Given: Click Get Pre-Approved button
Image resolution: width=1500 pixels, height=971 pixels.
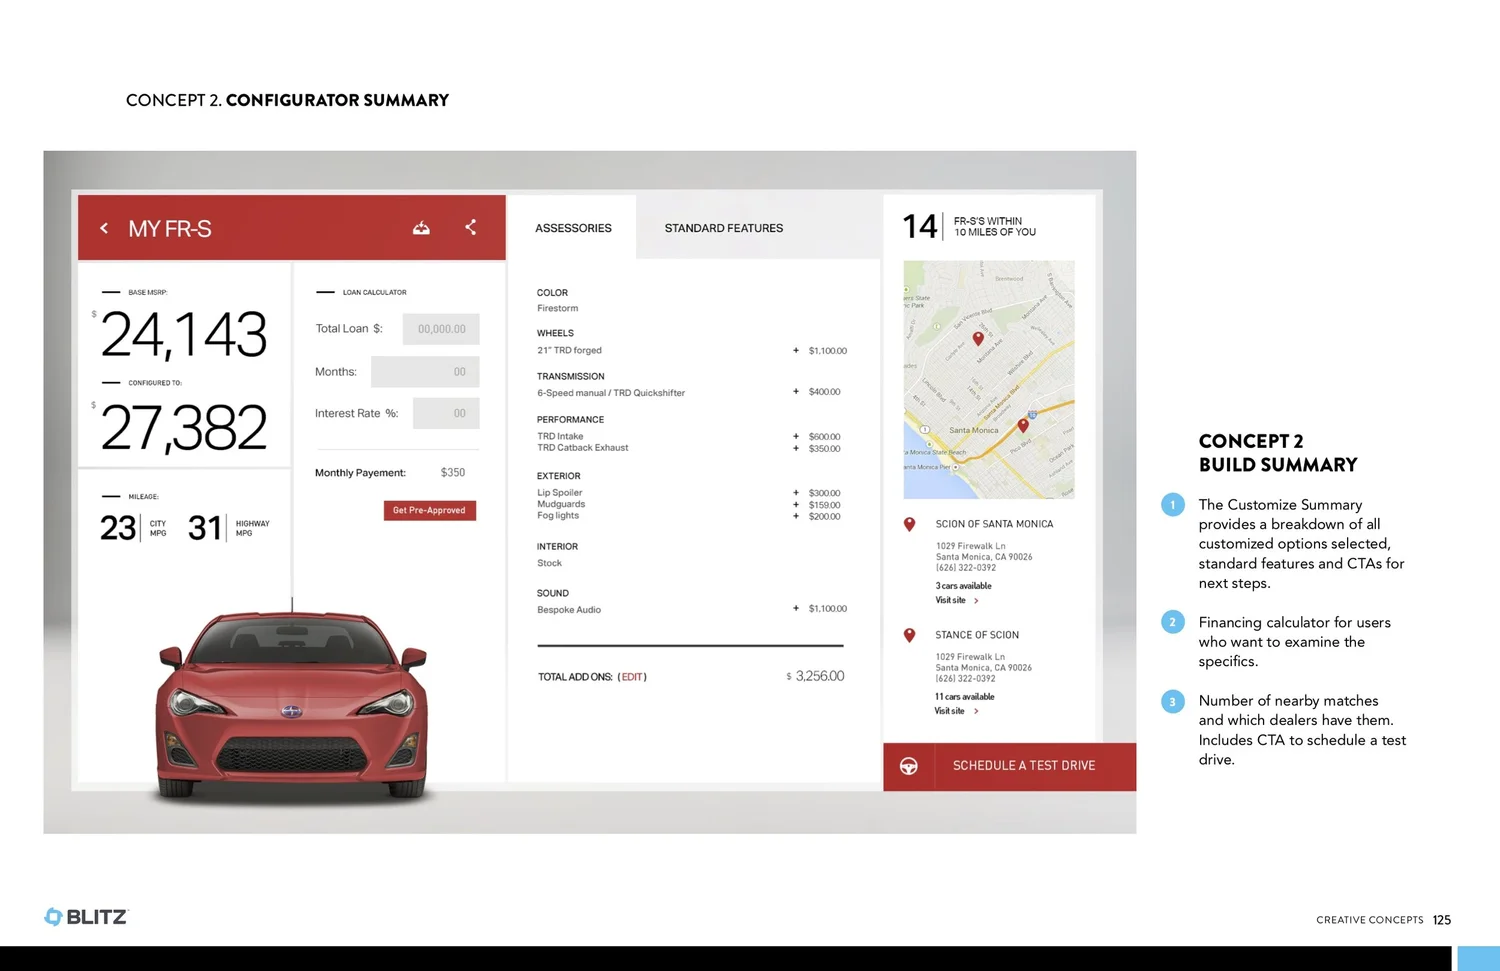Looking at the screenshot, I should pyautogui.click(x=429, y=510).
